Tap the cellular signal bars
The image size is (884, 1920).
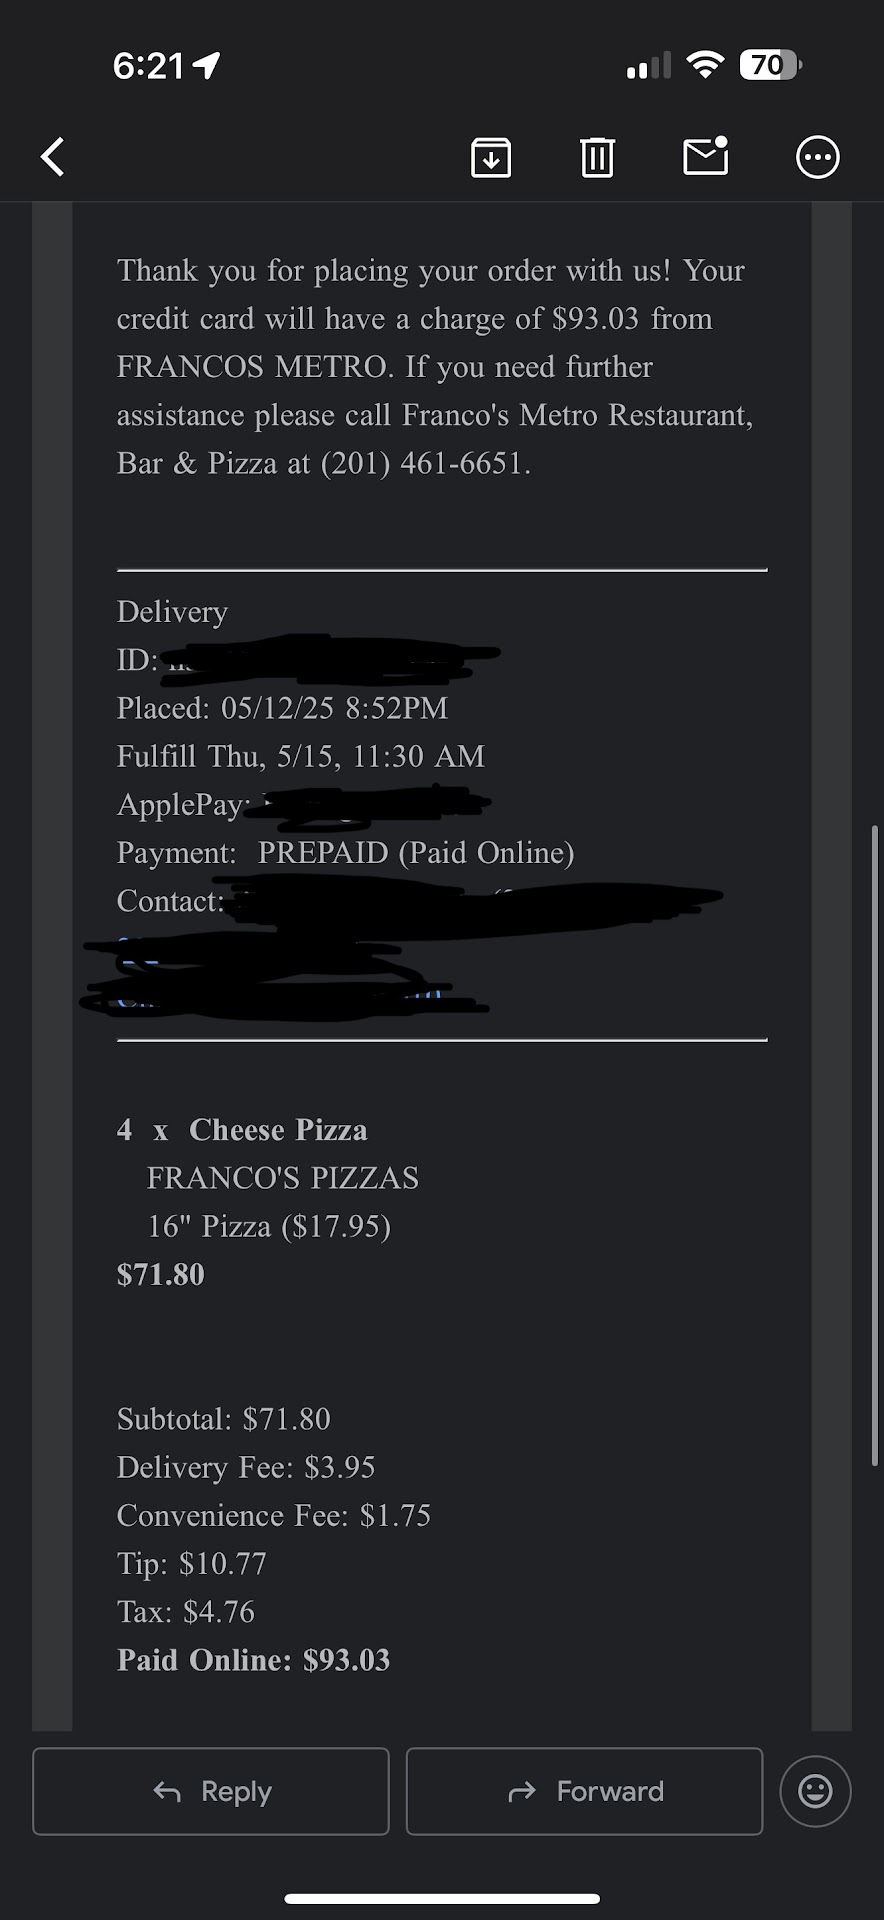648,67
